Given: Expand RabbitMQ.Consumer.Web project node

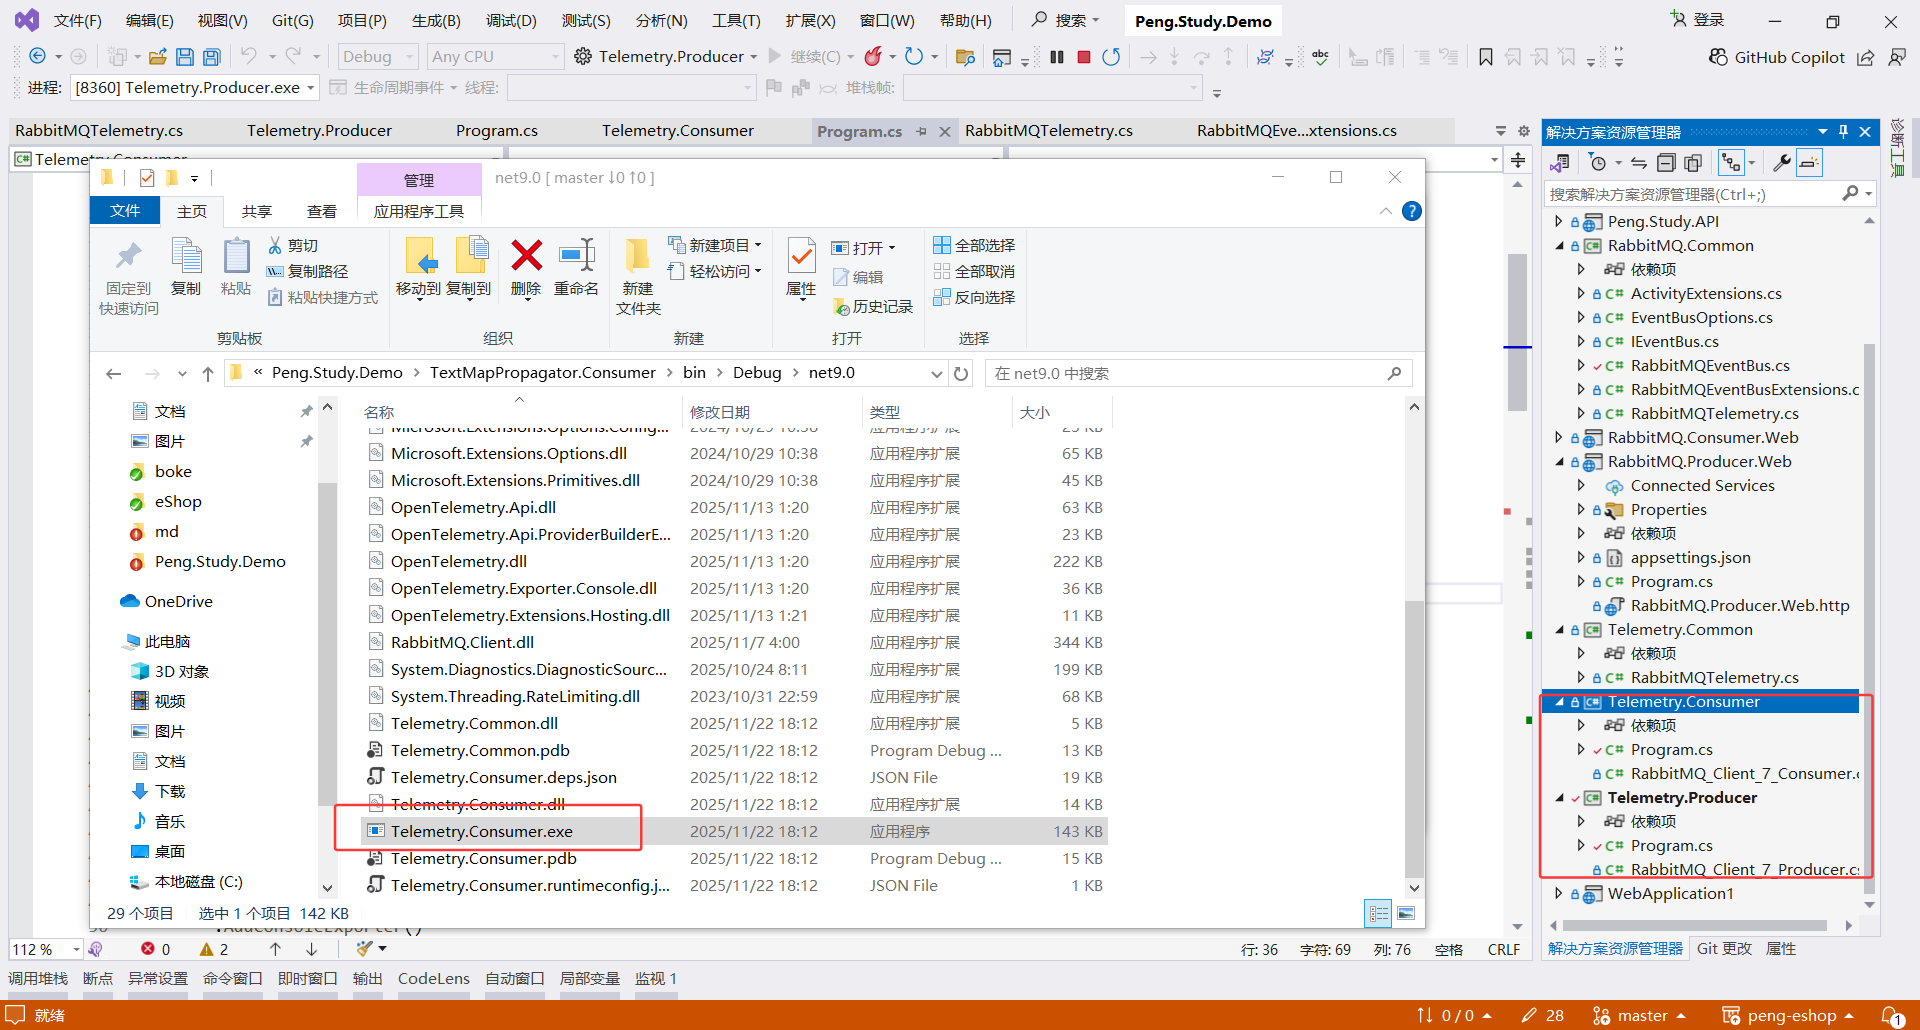Looking at the screenshot, I should point(1559,438).
